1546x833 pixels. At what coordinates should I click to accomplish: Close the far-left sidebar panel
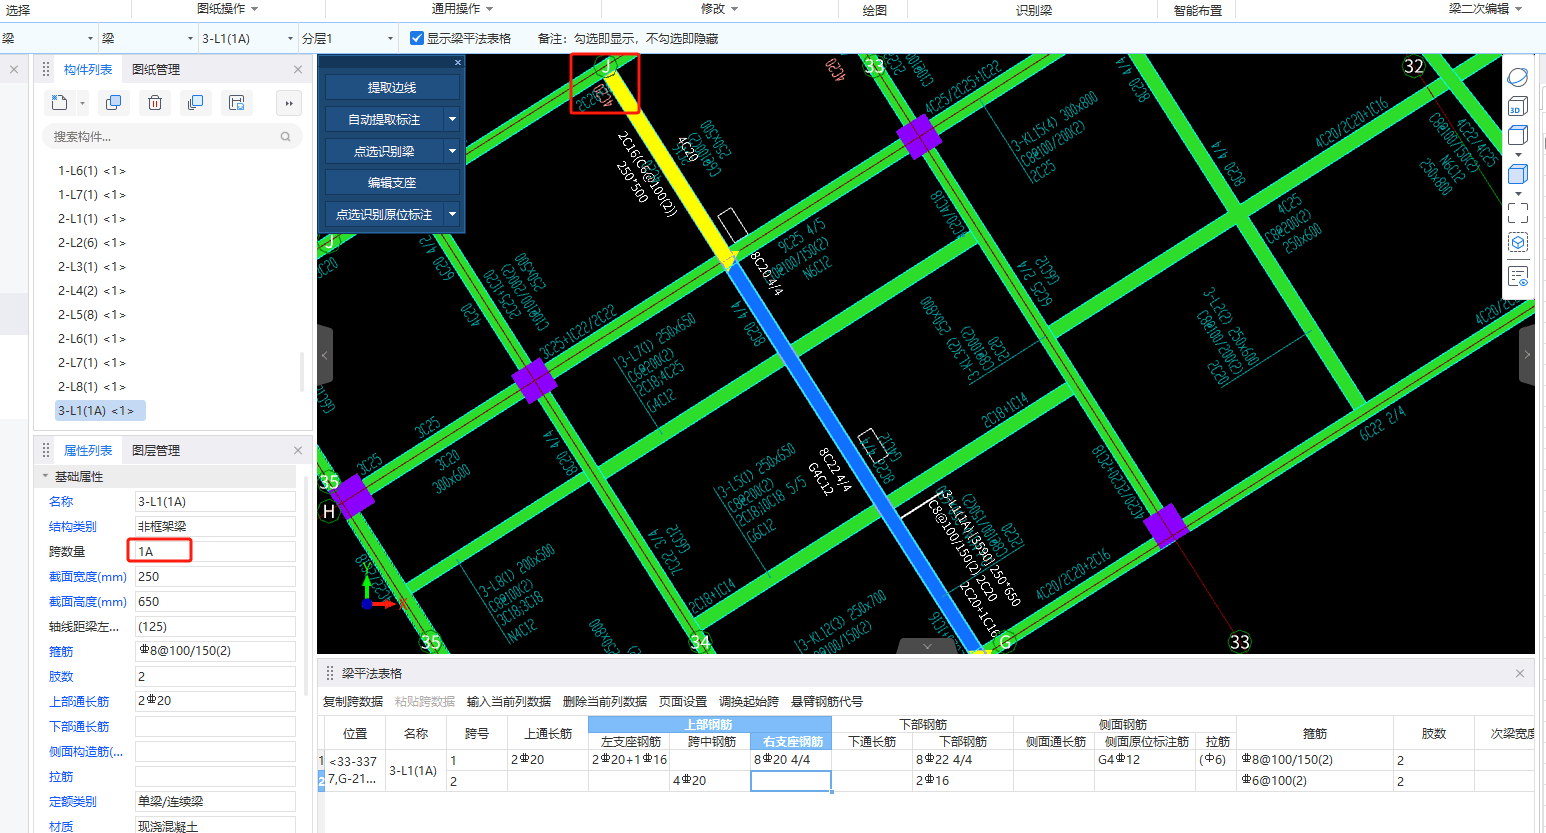pos(14,69)
